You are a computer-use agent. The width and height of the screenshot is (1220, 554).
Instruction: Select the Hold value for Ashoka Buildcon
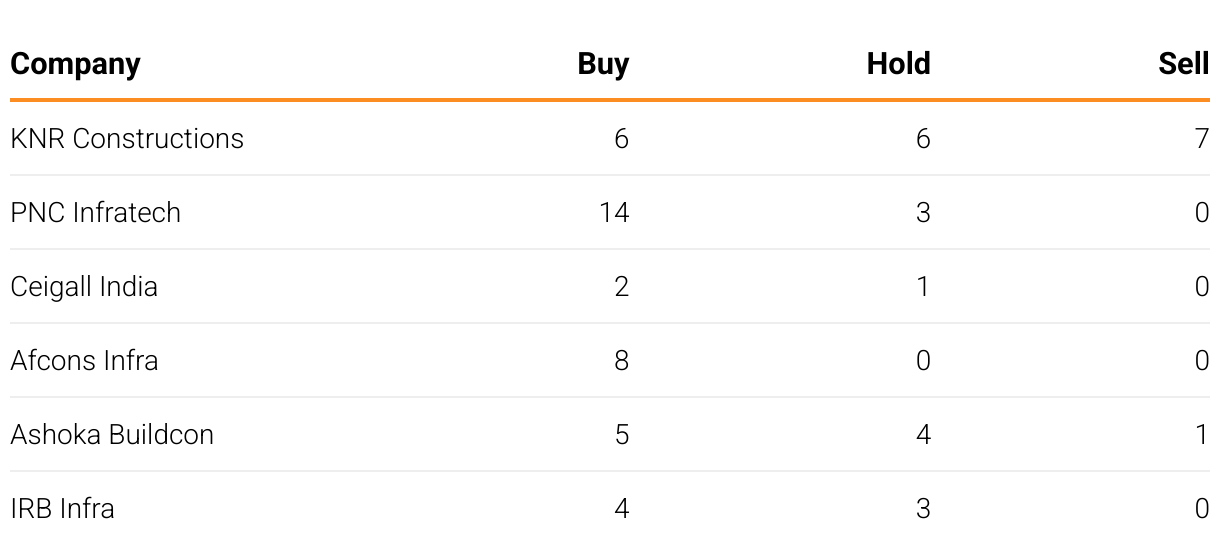click(923, 434)
